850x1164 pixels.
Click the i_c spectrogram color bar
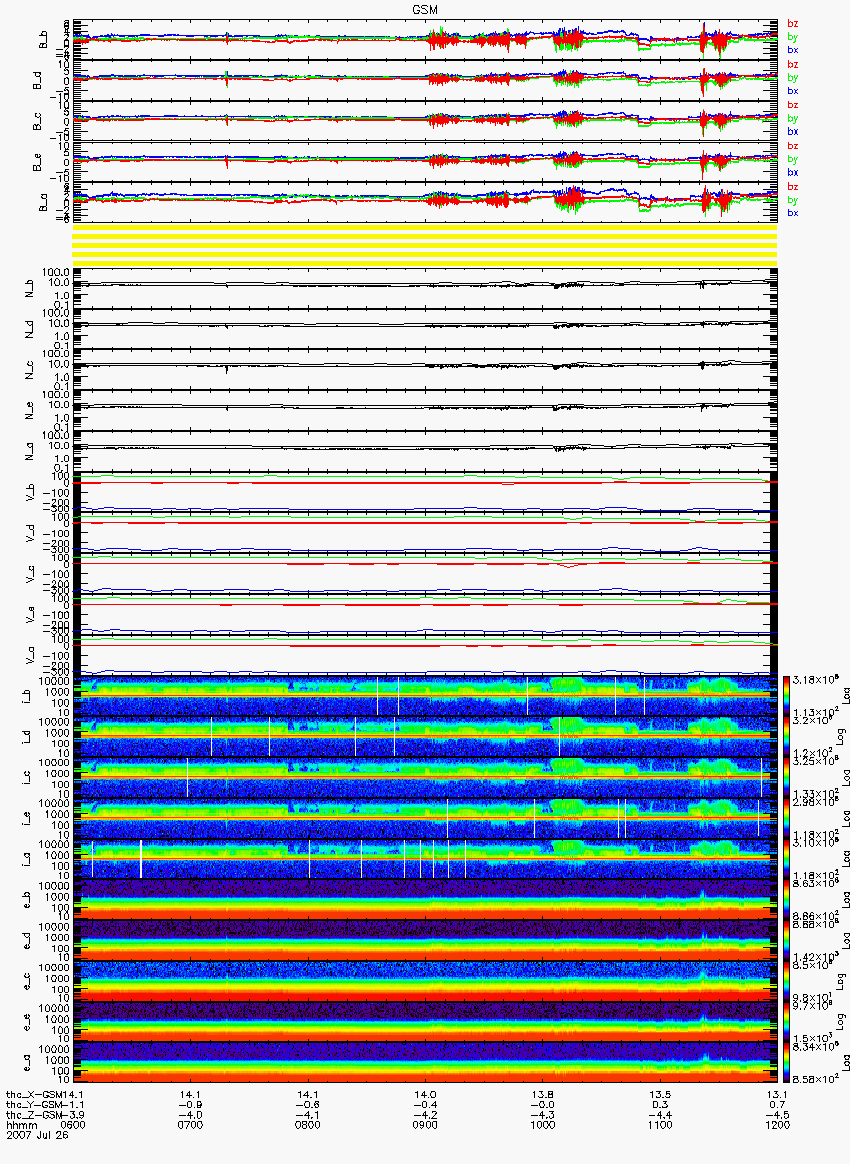[x=784, y=777]
